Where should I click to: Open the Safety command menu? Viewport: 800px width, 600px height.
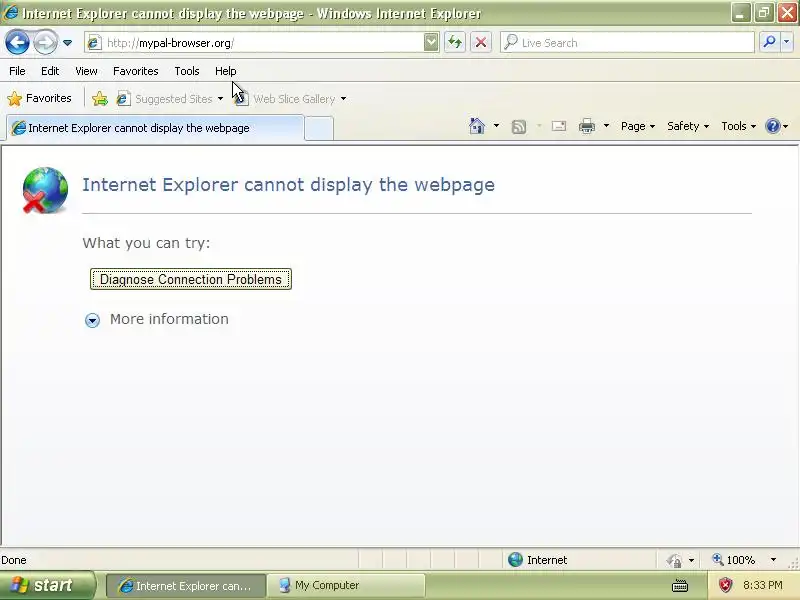point(688,126)
